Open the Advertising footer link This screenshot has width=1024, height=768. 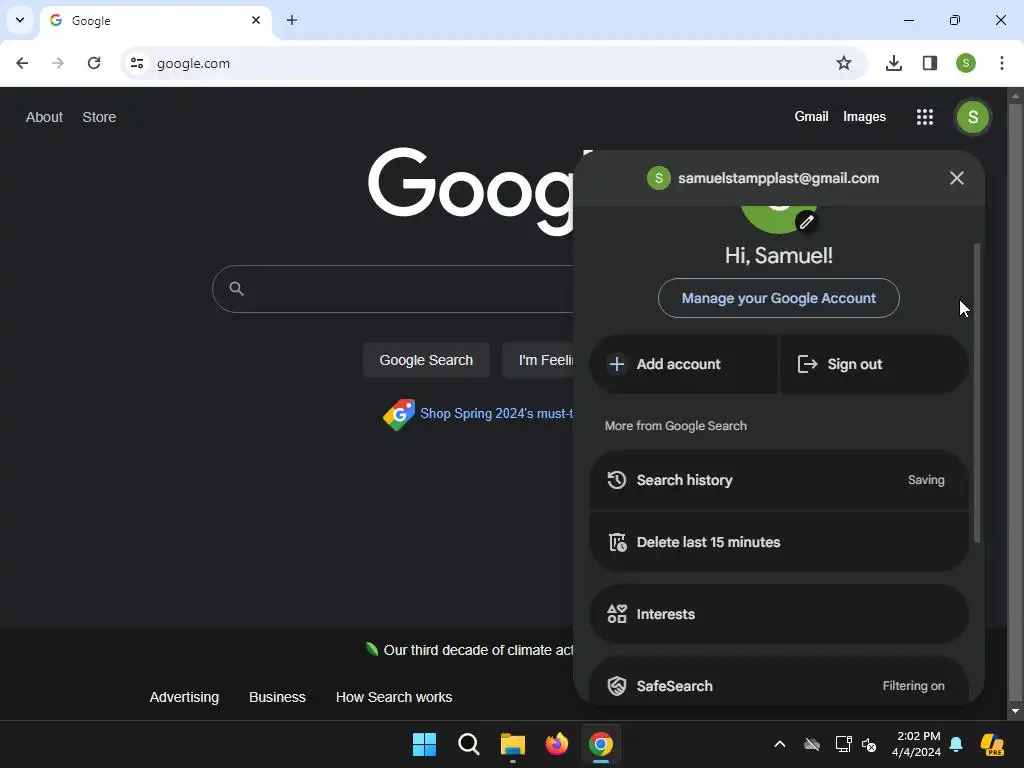(x=184, y=697)
